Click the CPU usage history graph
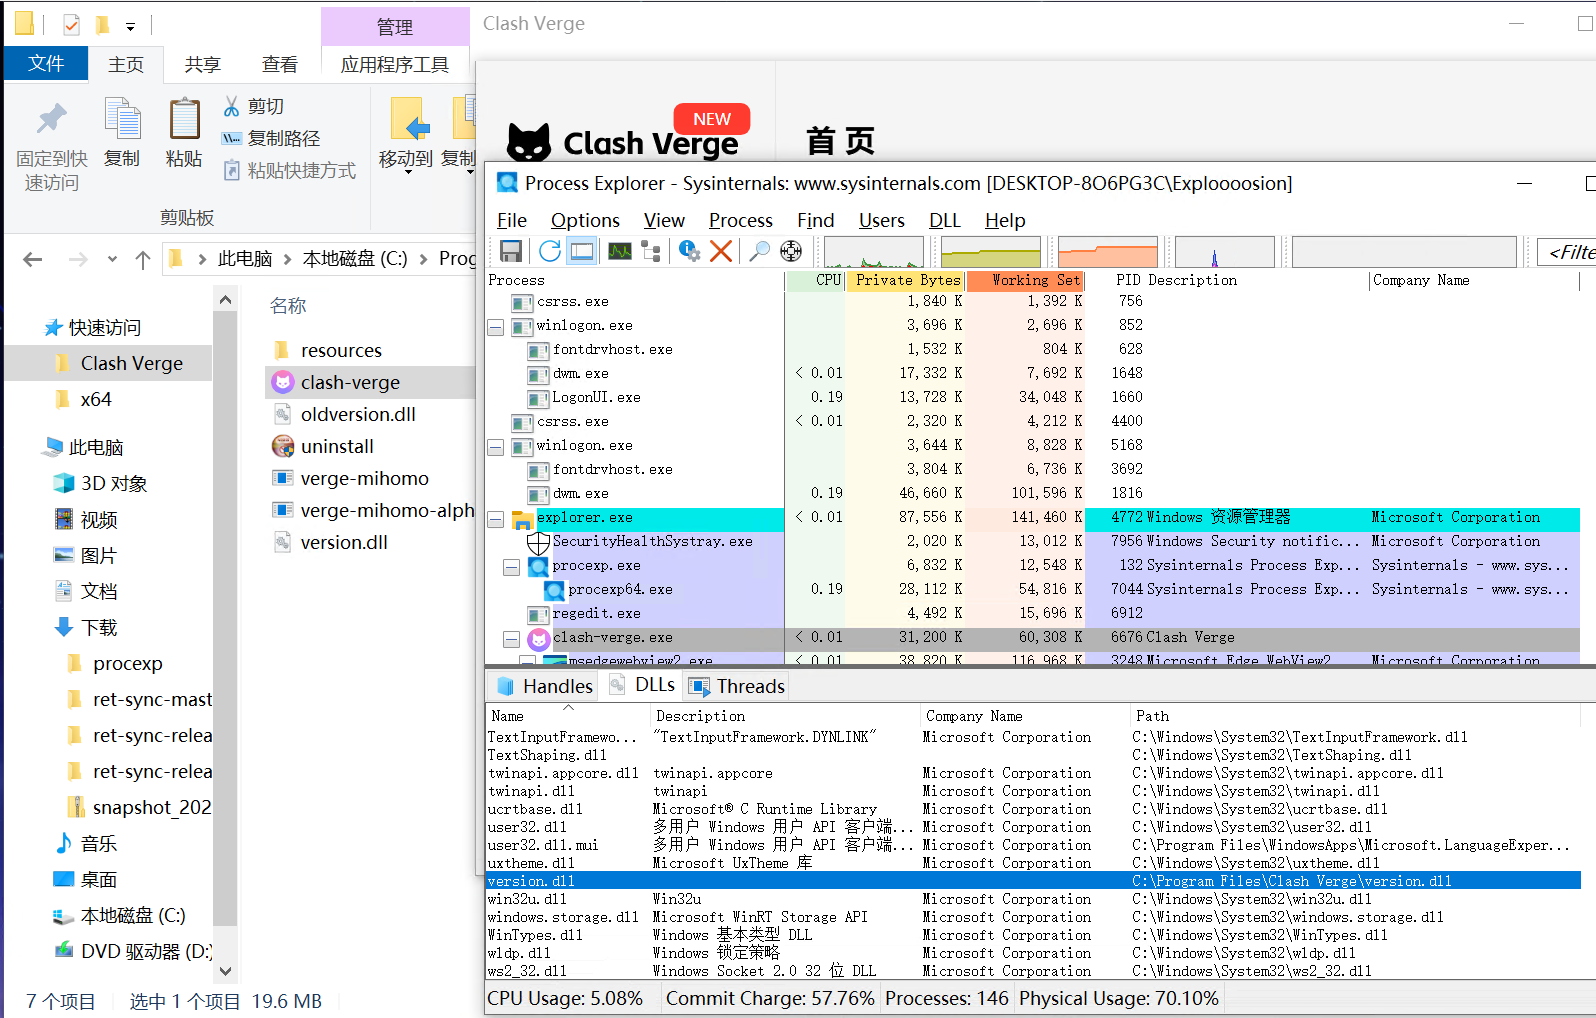The width and height of the screenshot is (1596, 1018). coord(873,252)
